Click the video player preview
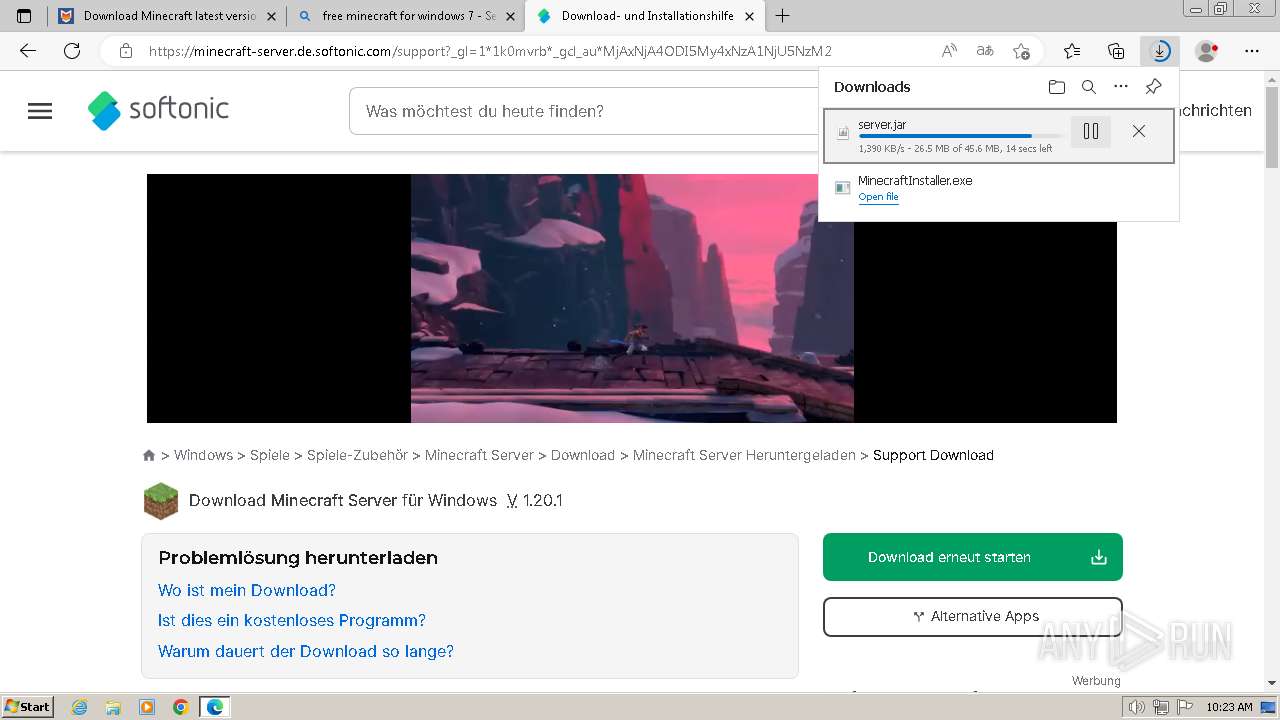1280x720 pixels. coord(632,298)
